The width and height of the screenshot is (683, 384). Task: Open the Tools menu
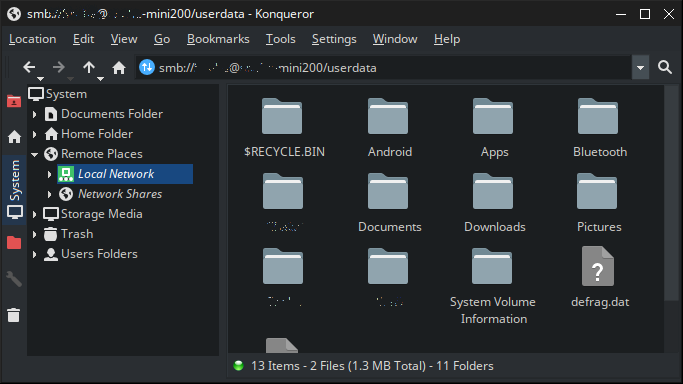click(281, 39)
